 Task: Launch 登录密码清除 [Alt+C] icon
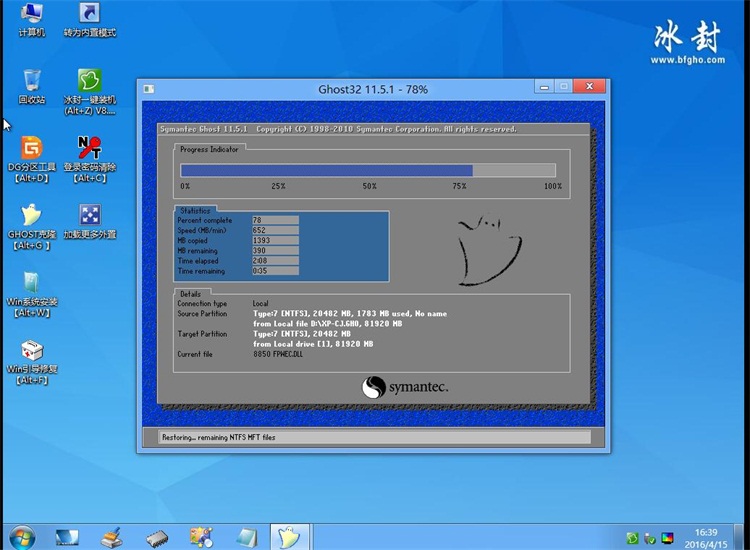pyautogui.click(x=89, y=159)
